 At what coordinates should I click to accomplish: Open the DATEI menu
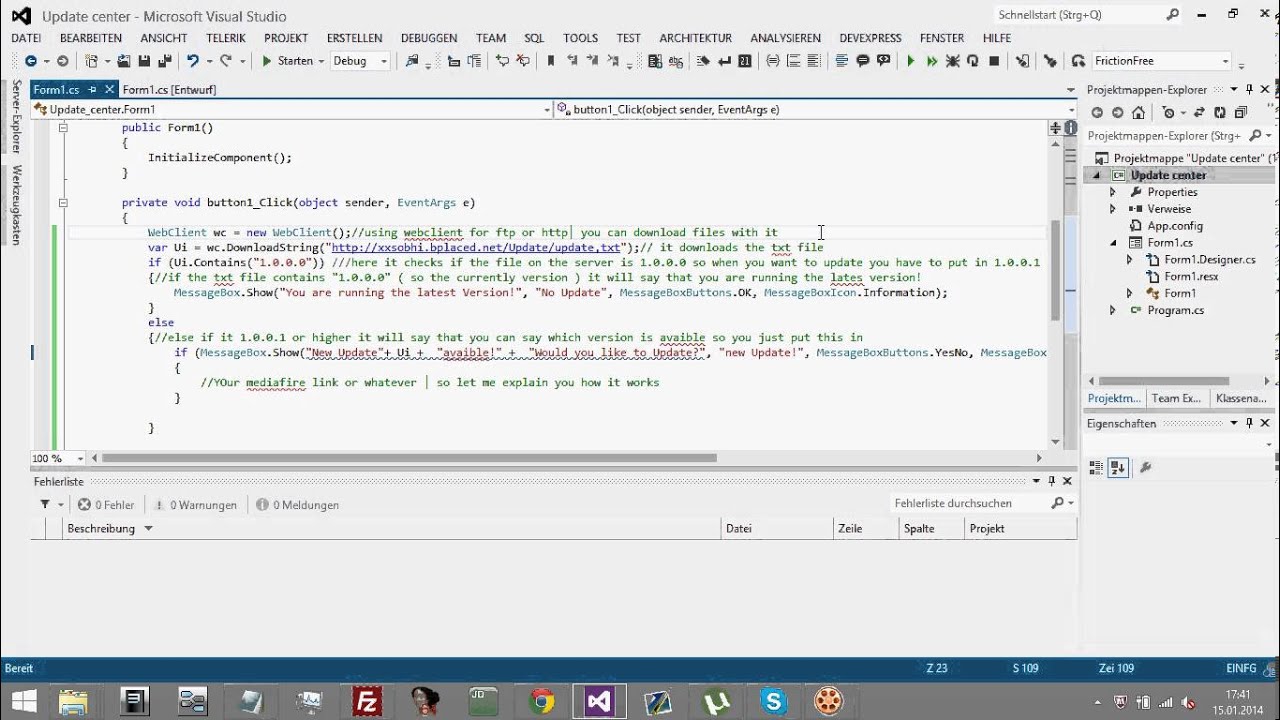(26, 38)
